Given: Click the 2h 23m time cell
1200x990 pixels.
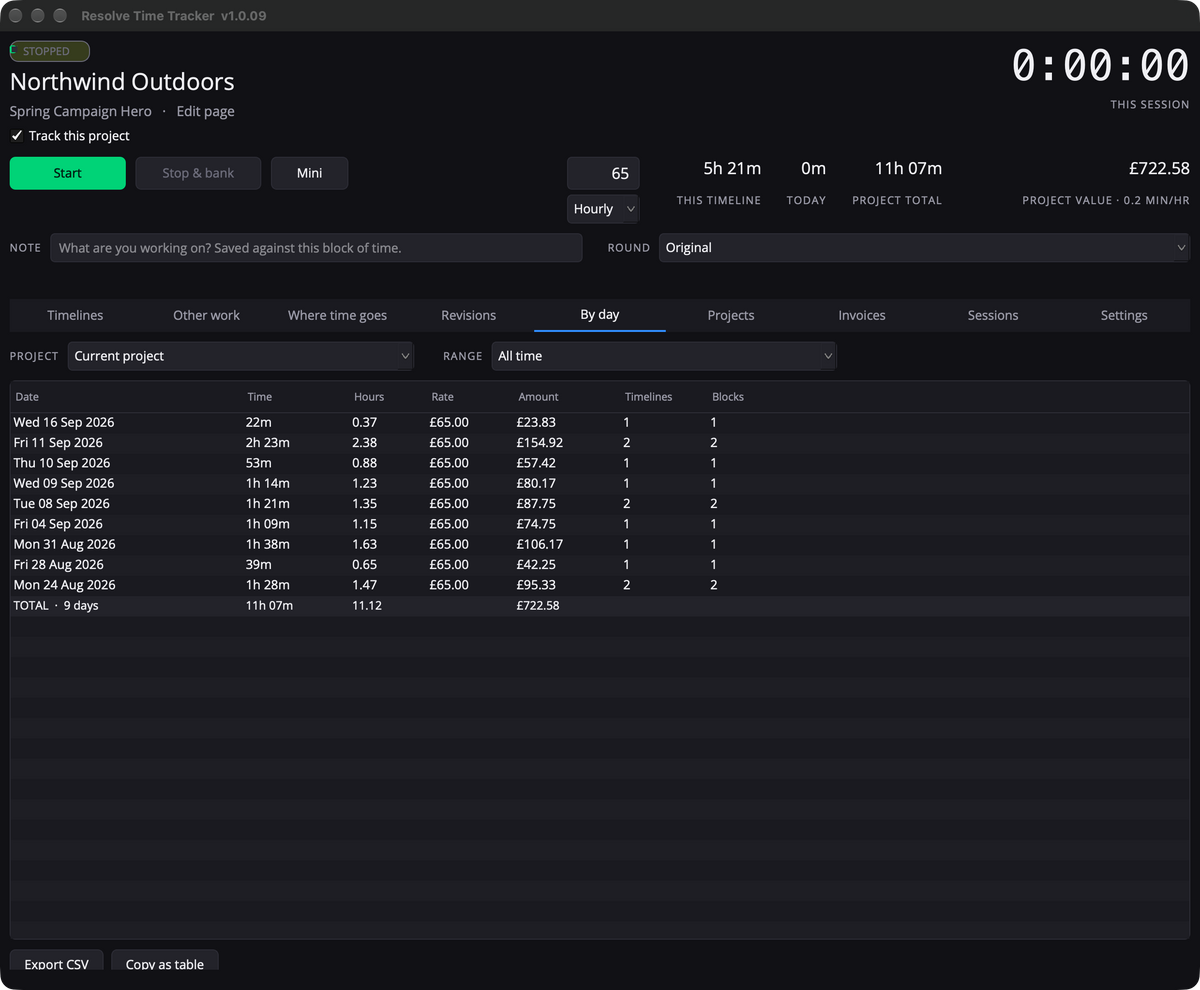Looking at the screenshot, I should 268,443.
